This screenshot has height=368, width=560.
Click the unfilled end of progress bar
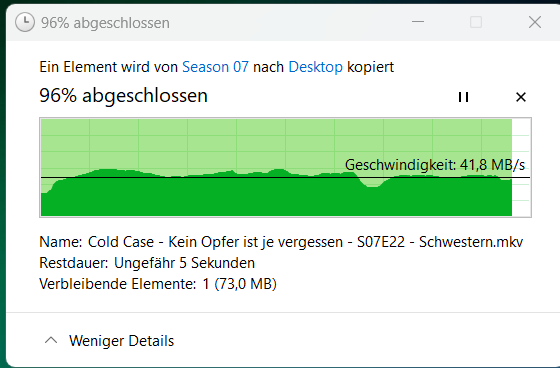[521, 167]
